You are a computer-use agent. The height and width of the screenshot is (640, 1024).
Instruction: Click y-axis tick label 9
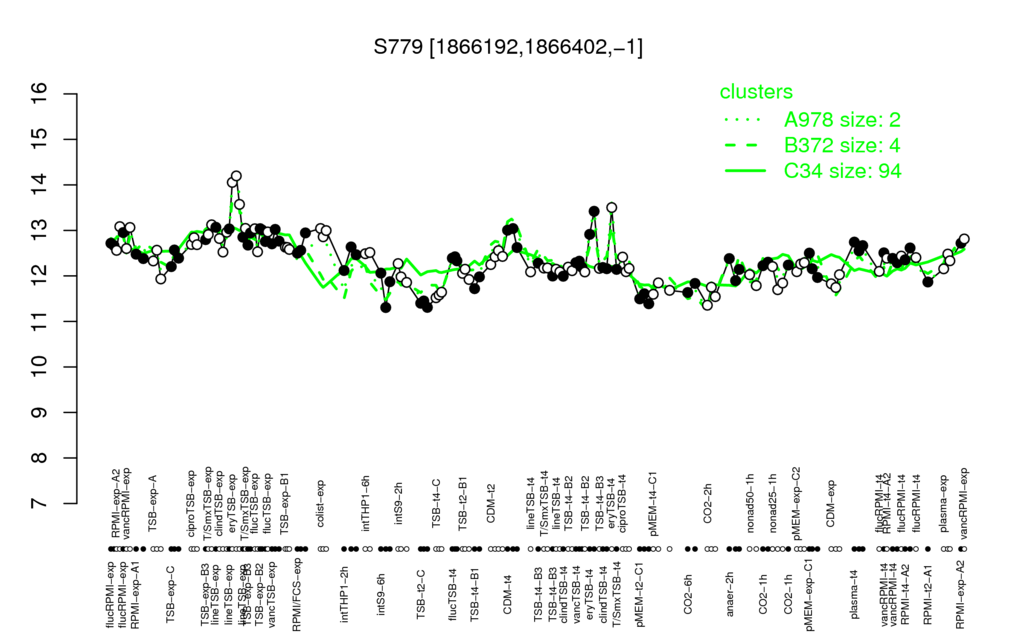40,413
